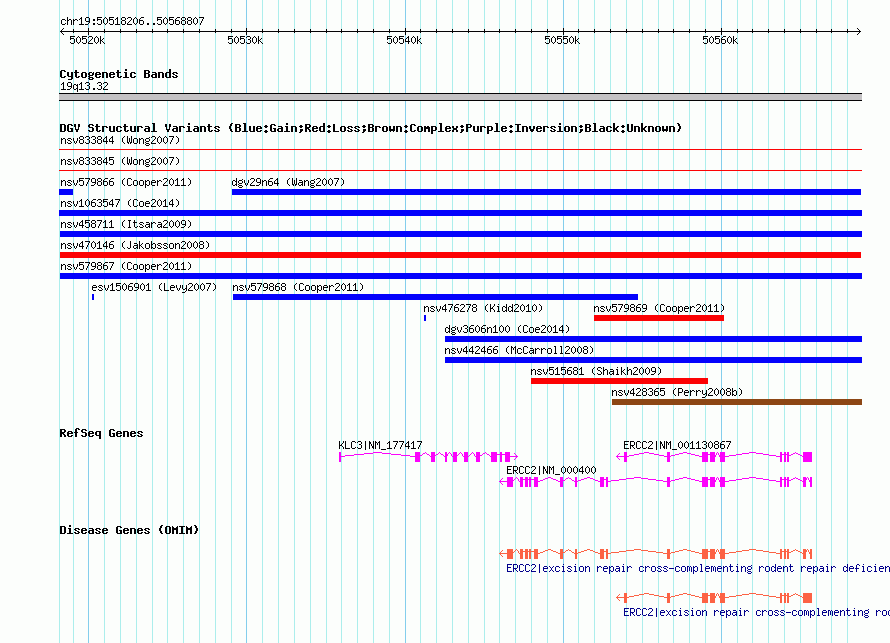Viewport: 890px width, 643px height.
Task: Click the brown nsv428365 (Perry2008b) complex bar
Action: point(737,402)
